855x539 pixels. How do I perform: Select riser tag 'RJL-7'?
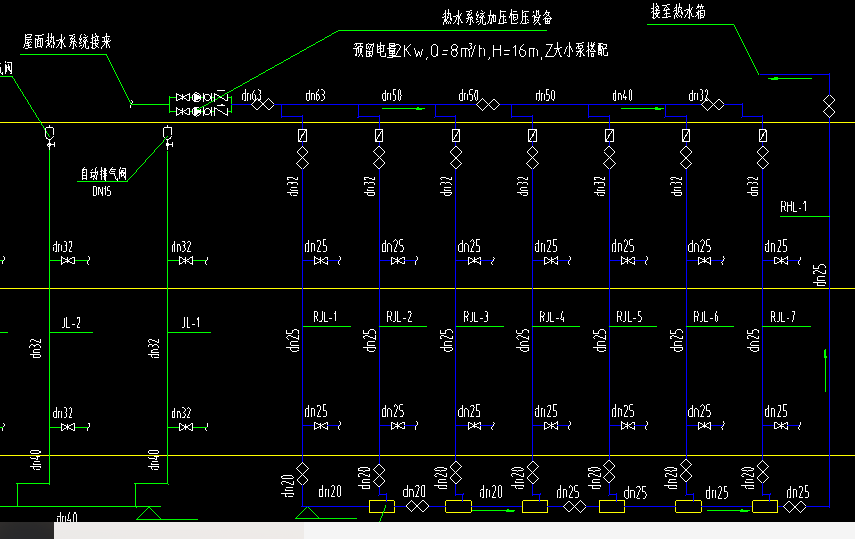click(x=782, y=317)
